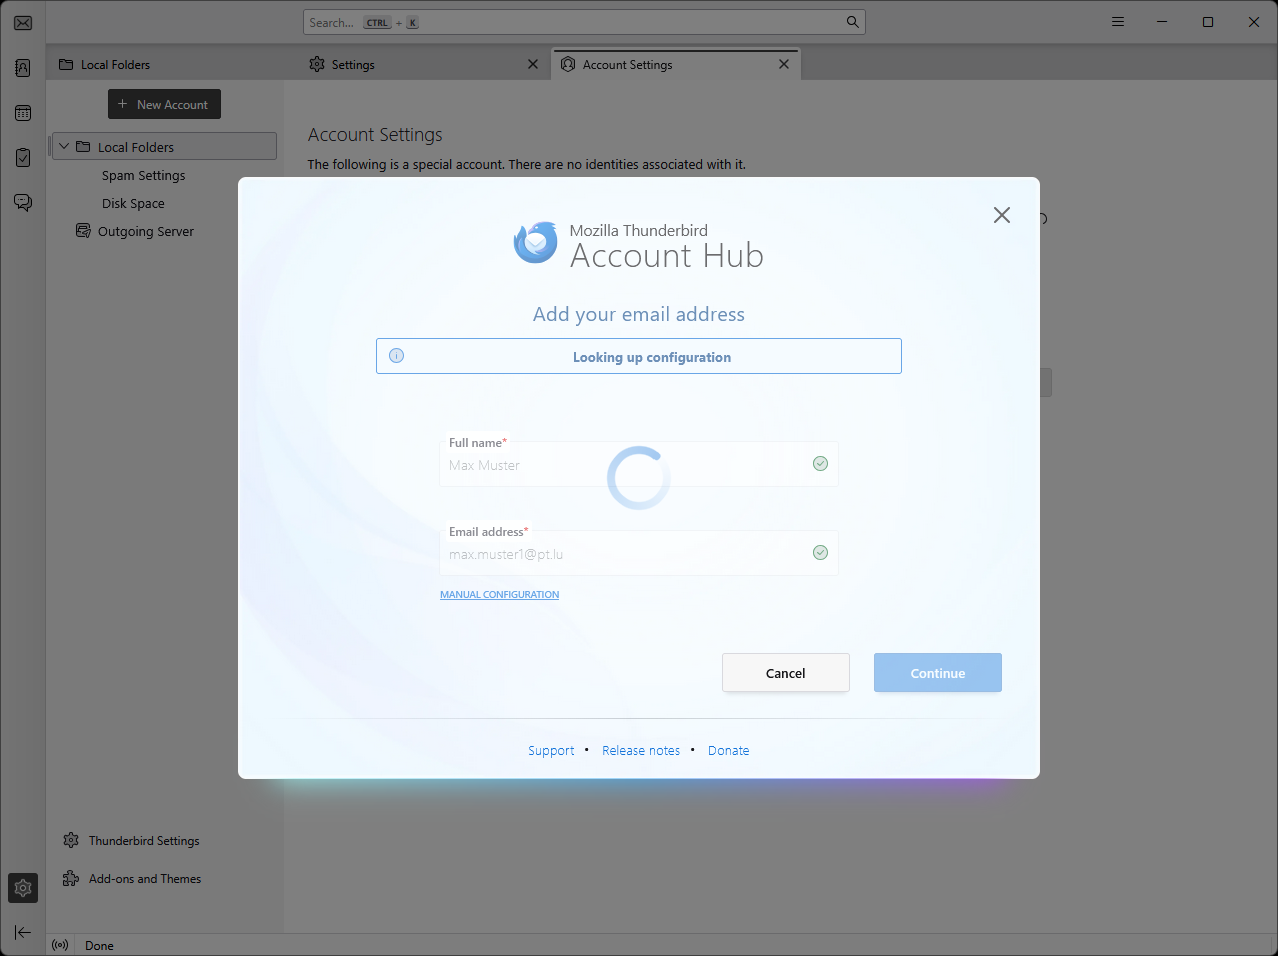This screenshot has height=956, width=1278.
Task: Select the Local Folders tab
Action: 115,65
